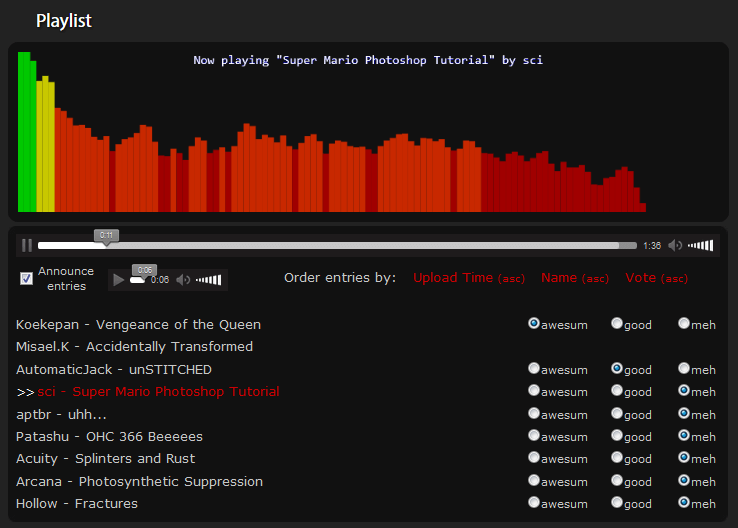Vote awesum for sci Super Mario tutorial
Viewport: 738px width, 528px height.
[534, 390]
